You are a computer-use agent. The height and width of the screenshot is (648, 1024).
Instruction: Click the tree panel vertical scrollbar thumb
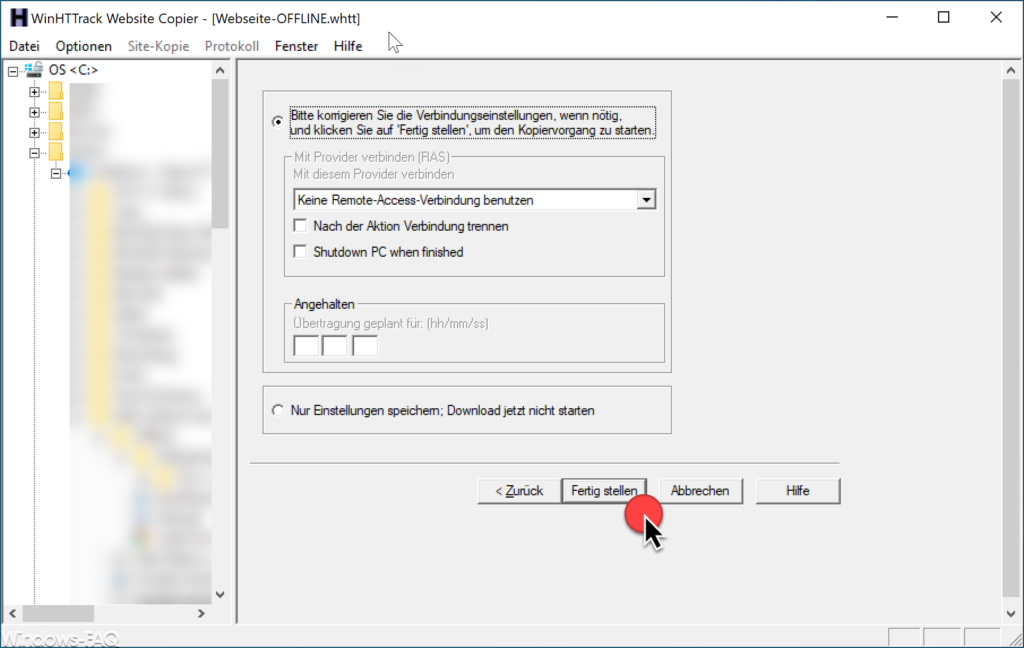pyautogui.click(x=220, y=154)
